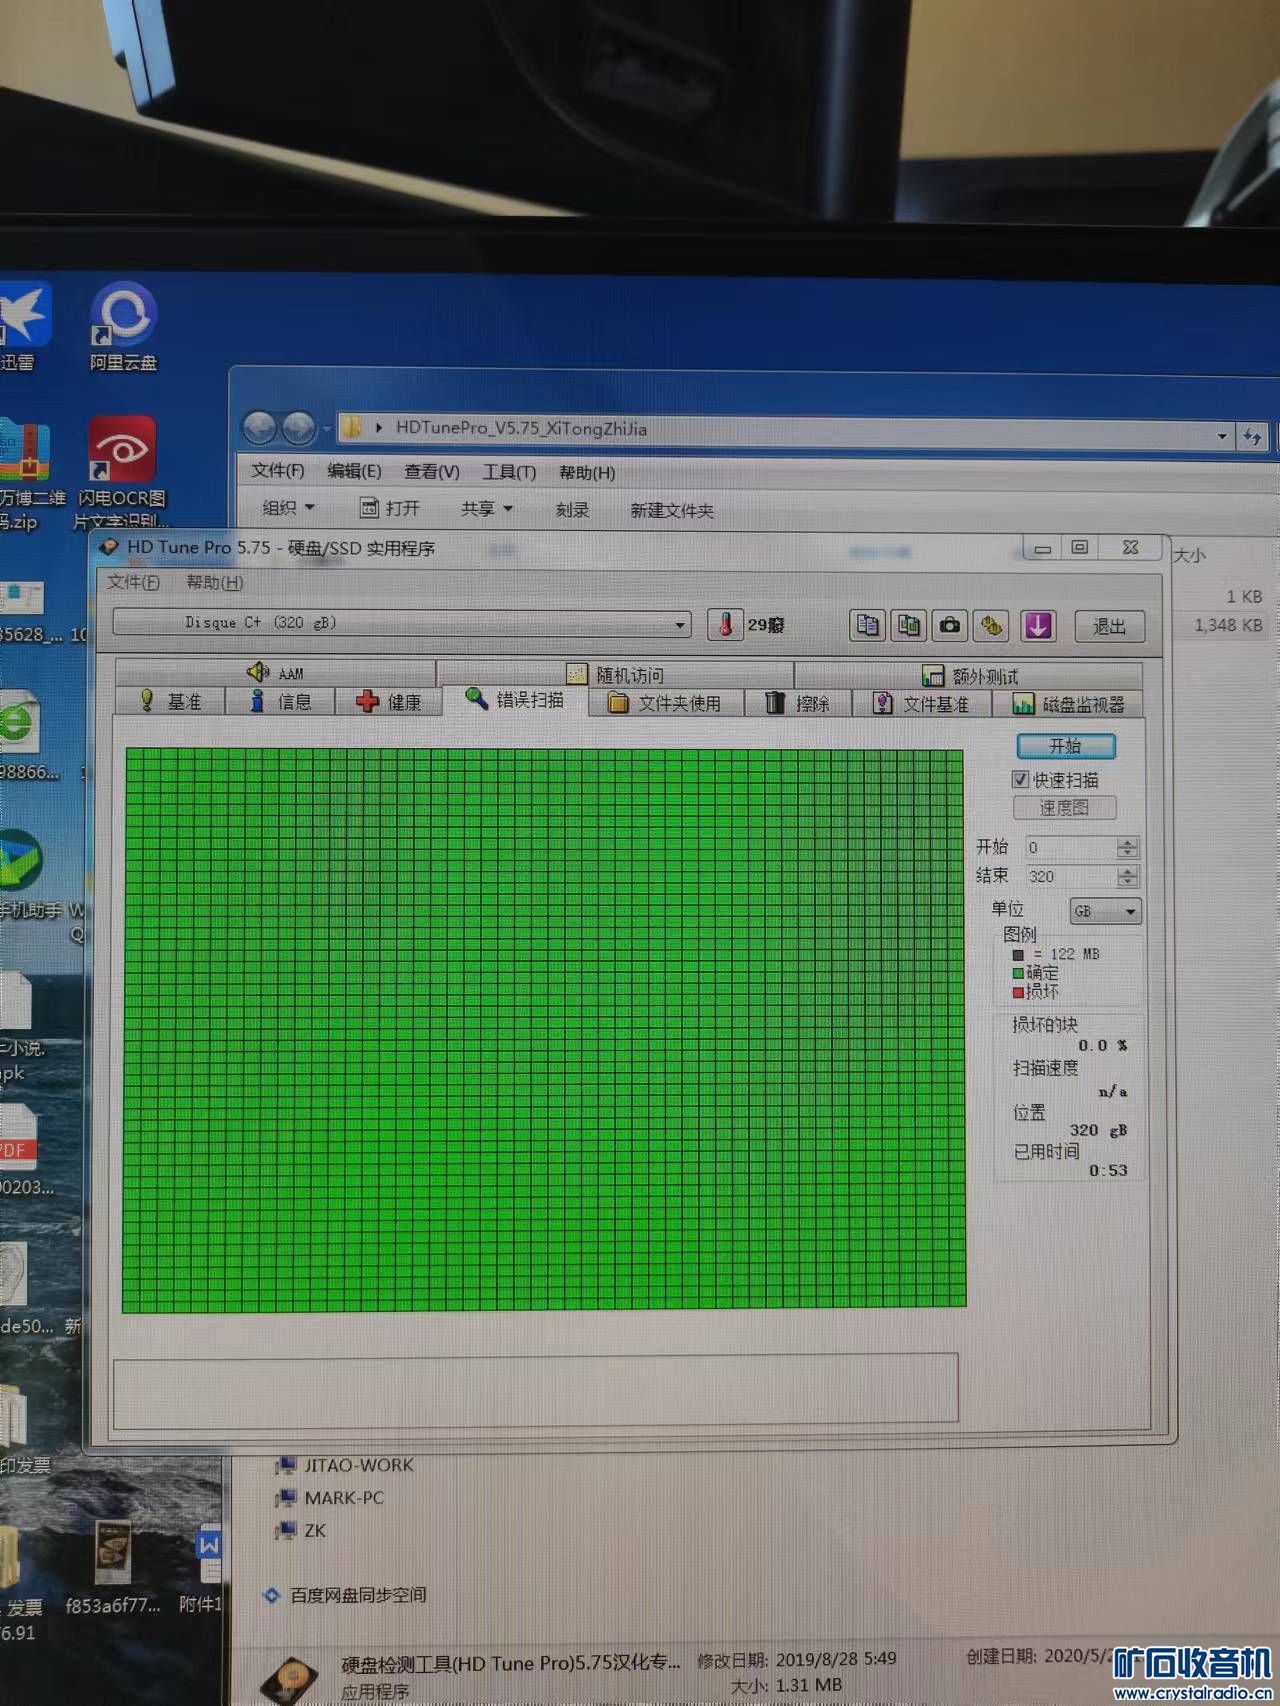Click the purple down-arrow tray icon
Viewport: 1280px width, 1706px height.
coord(1039,626)
